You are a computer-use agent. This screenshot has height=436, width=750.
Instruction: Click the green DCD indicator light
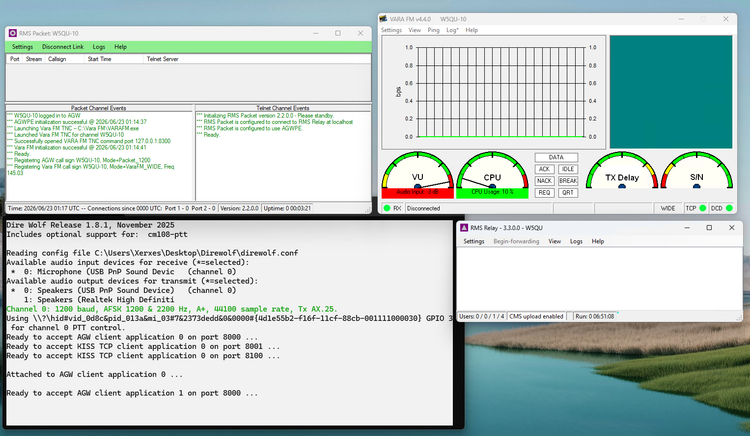pos(729,208)
